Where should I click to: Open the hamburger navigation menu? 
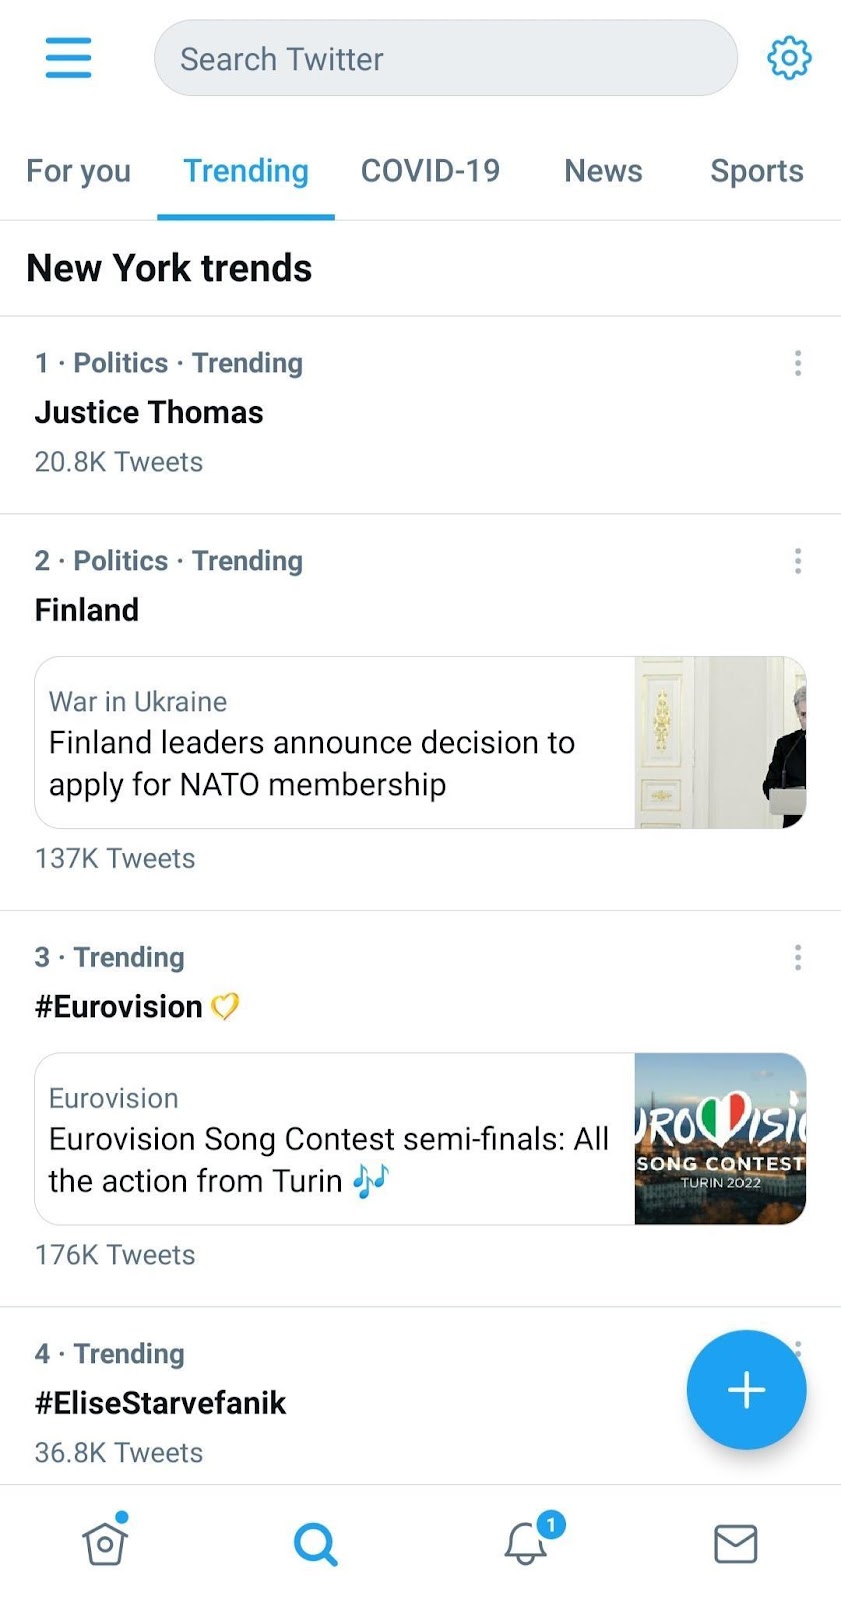(68, 58)
